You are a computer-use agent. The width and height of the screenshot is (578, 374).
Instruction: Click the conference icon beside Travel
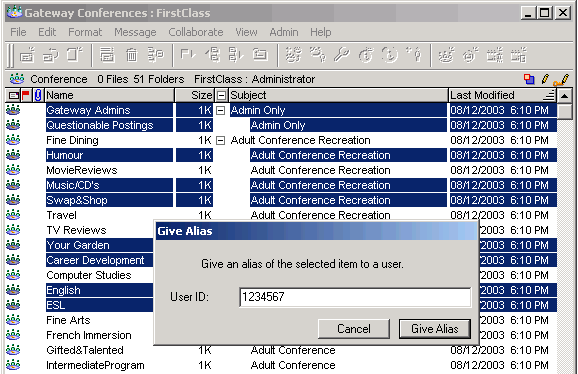click(x=13, y=215)
